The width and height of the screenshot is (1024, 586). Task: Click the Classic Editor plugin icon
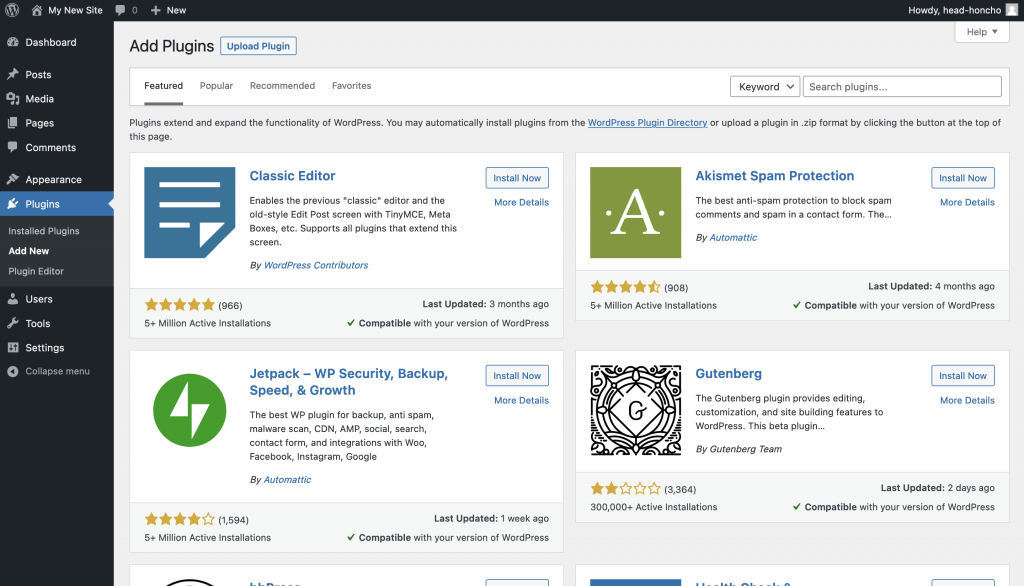point(189,213)
